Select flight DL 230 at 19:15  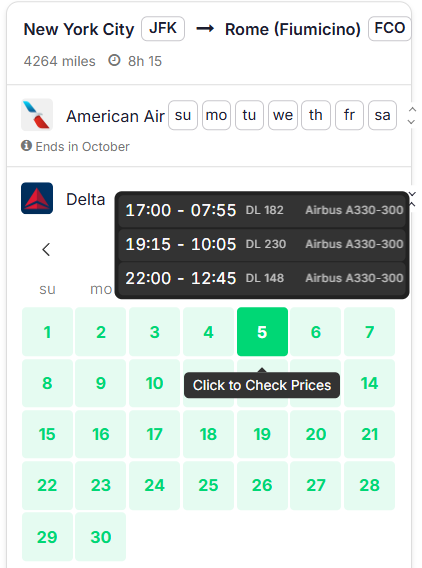click(x=262, y=244)
